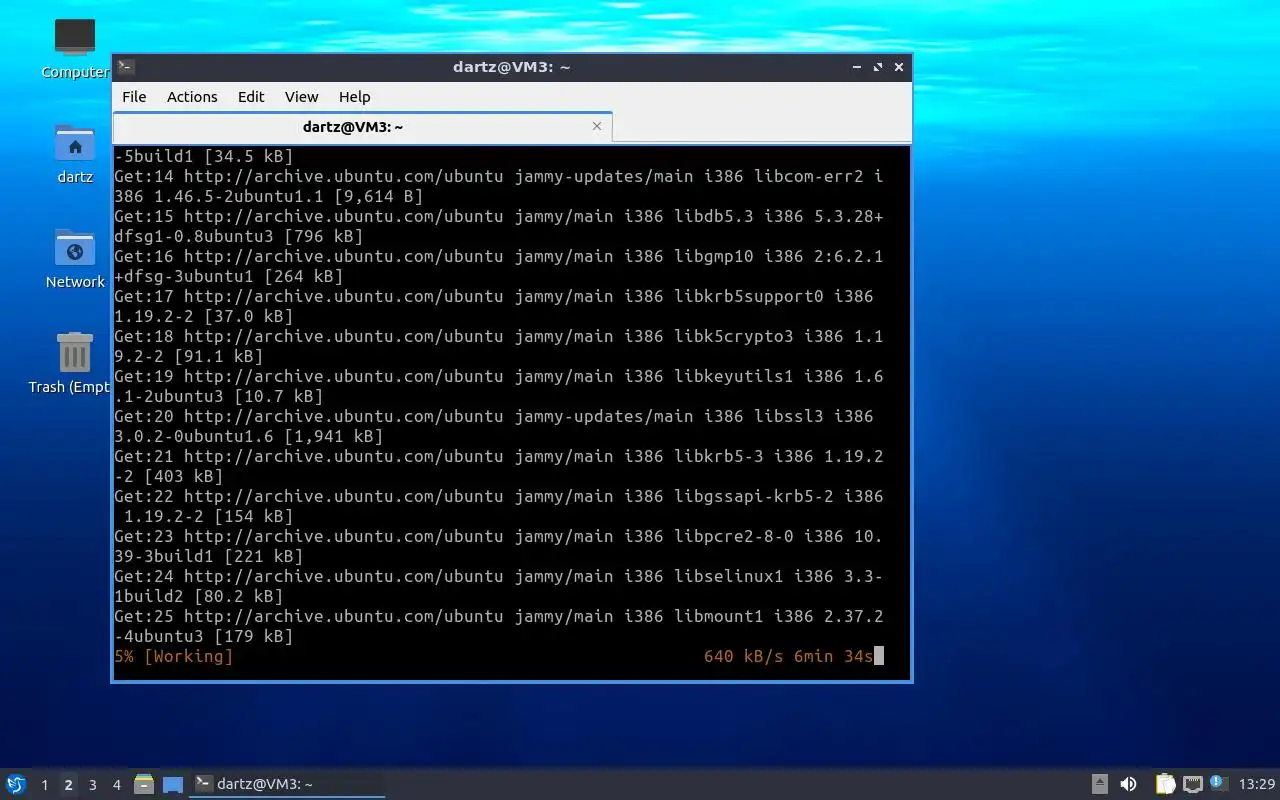Image resolution: width=1280 pixels, height=800 pixels.
Task: Click the "640 kB/s 6min 34s" download rate
Action: [788, 656]
